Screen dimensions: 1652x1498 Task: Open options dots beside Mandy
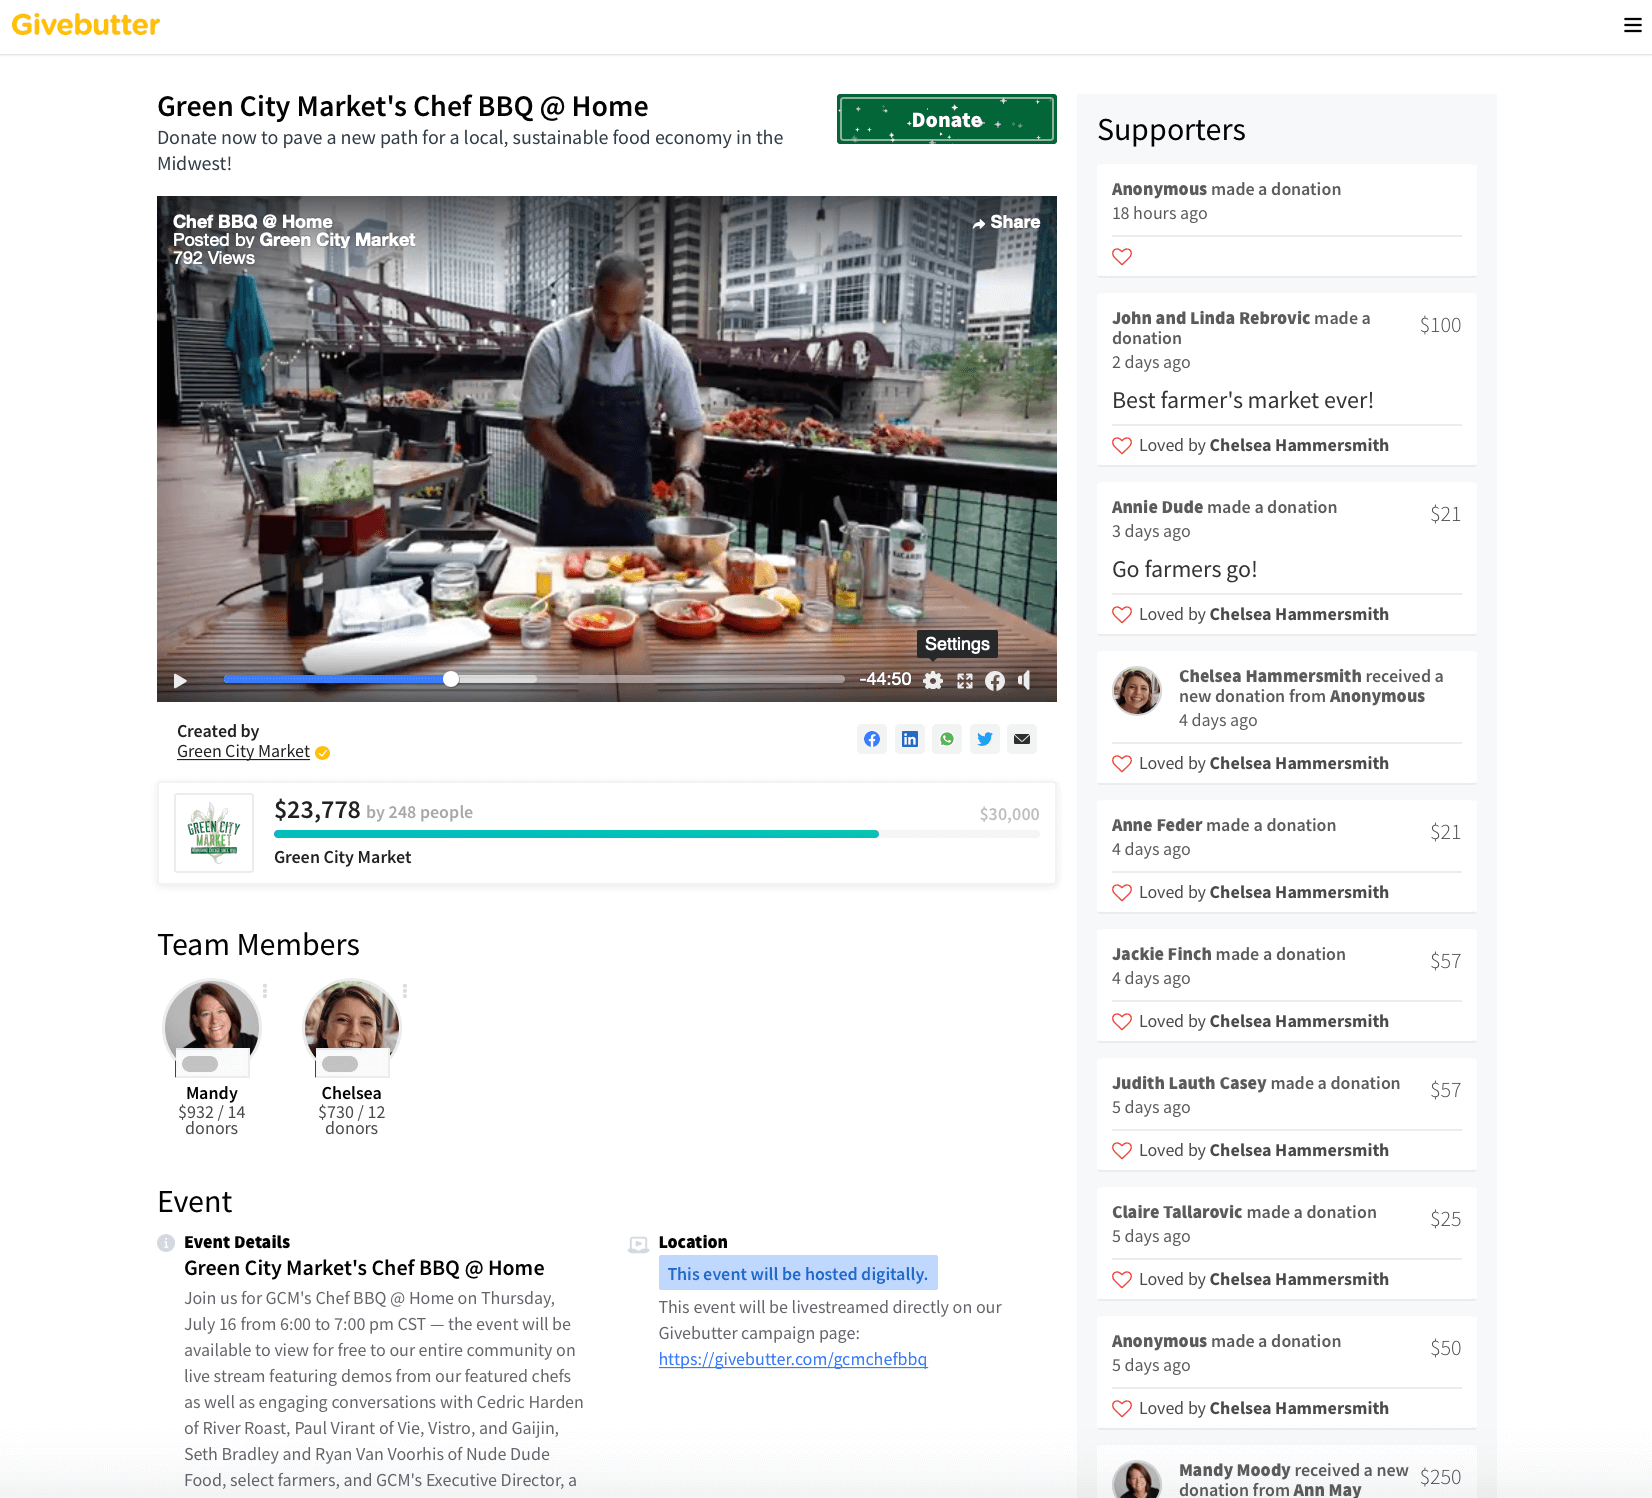point(265,991)
